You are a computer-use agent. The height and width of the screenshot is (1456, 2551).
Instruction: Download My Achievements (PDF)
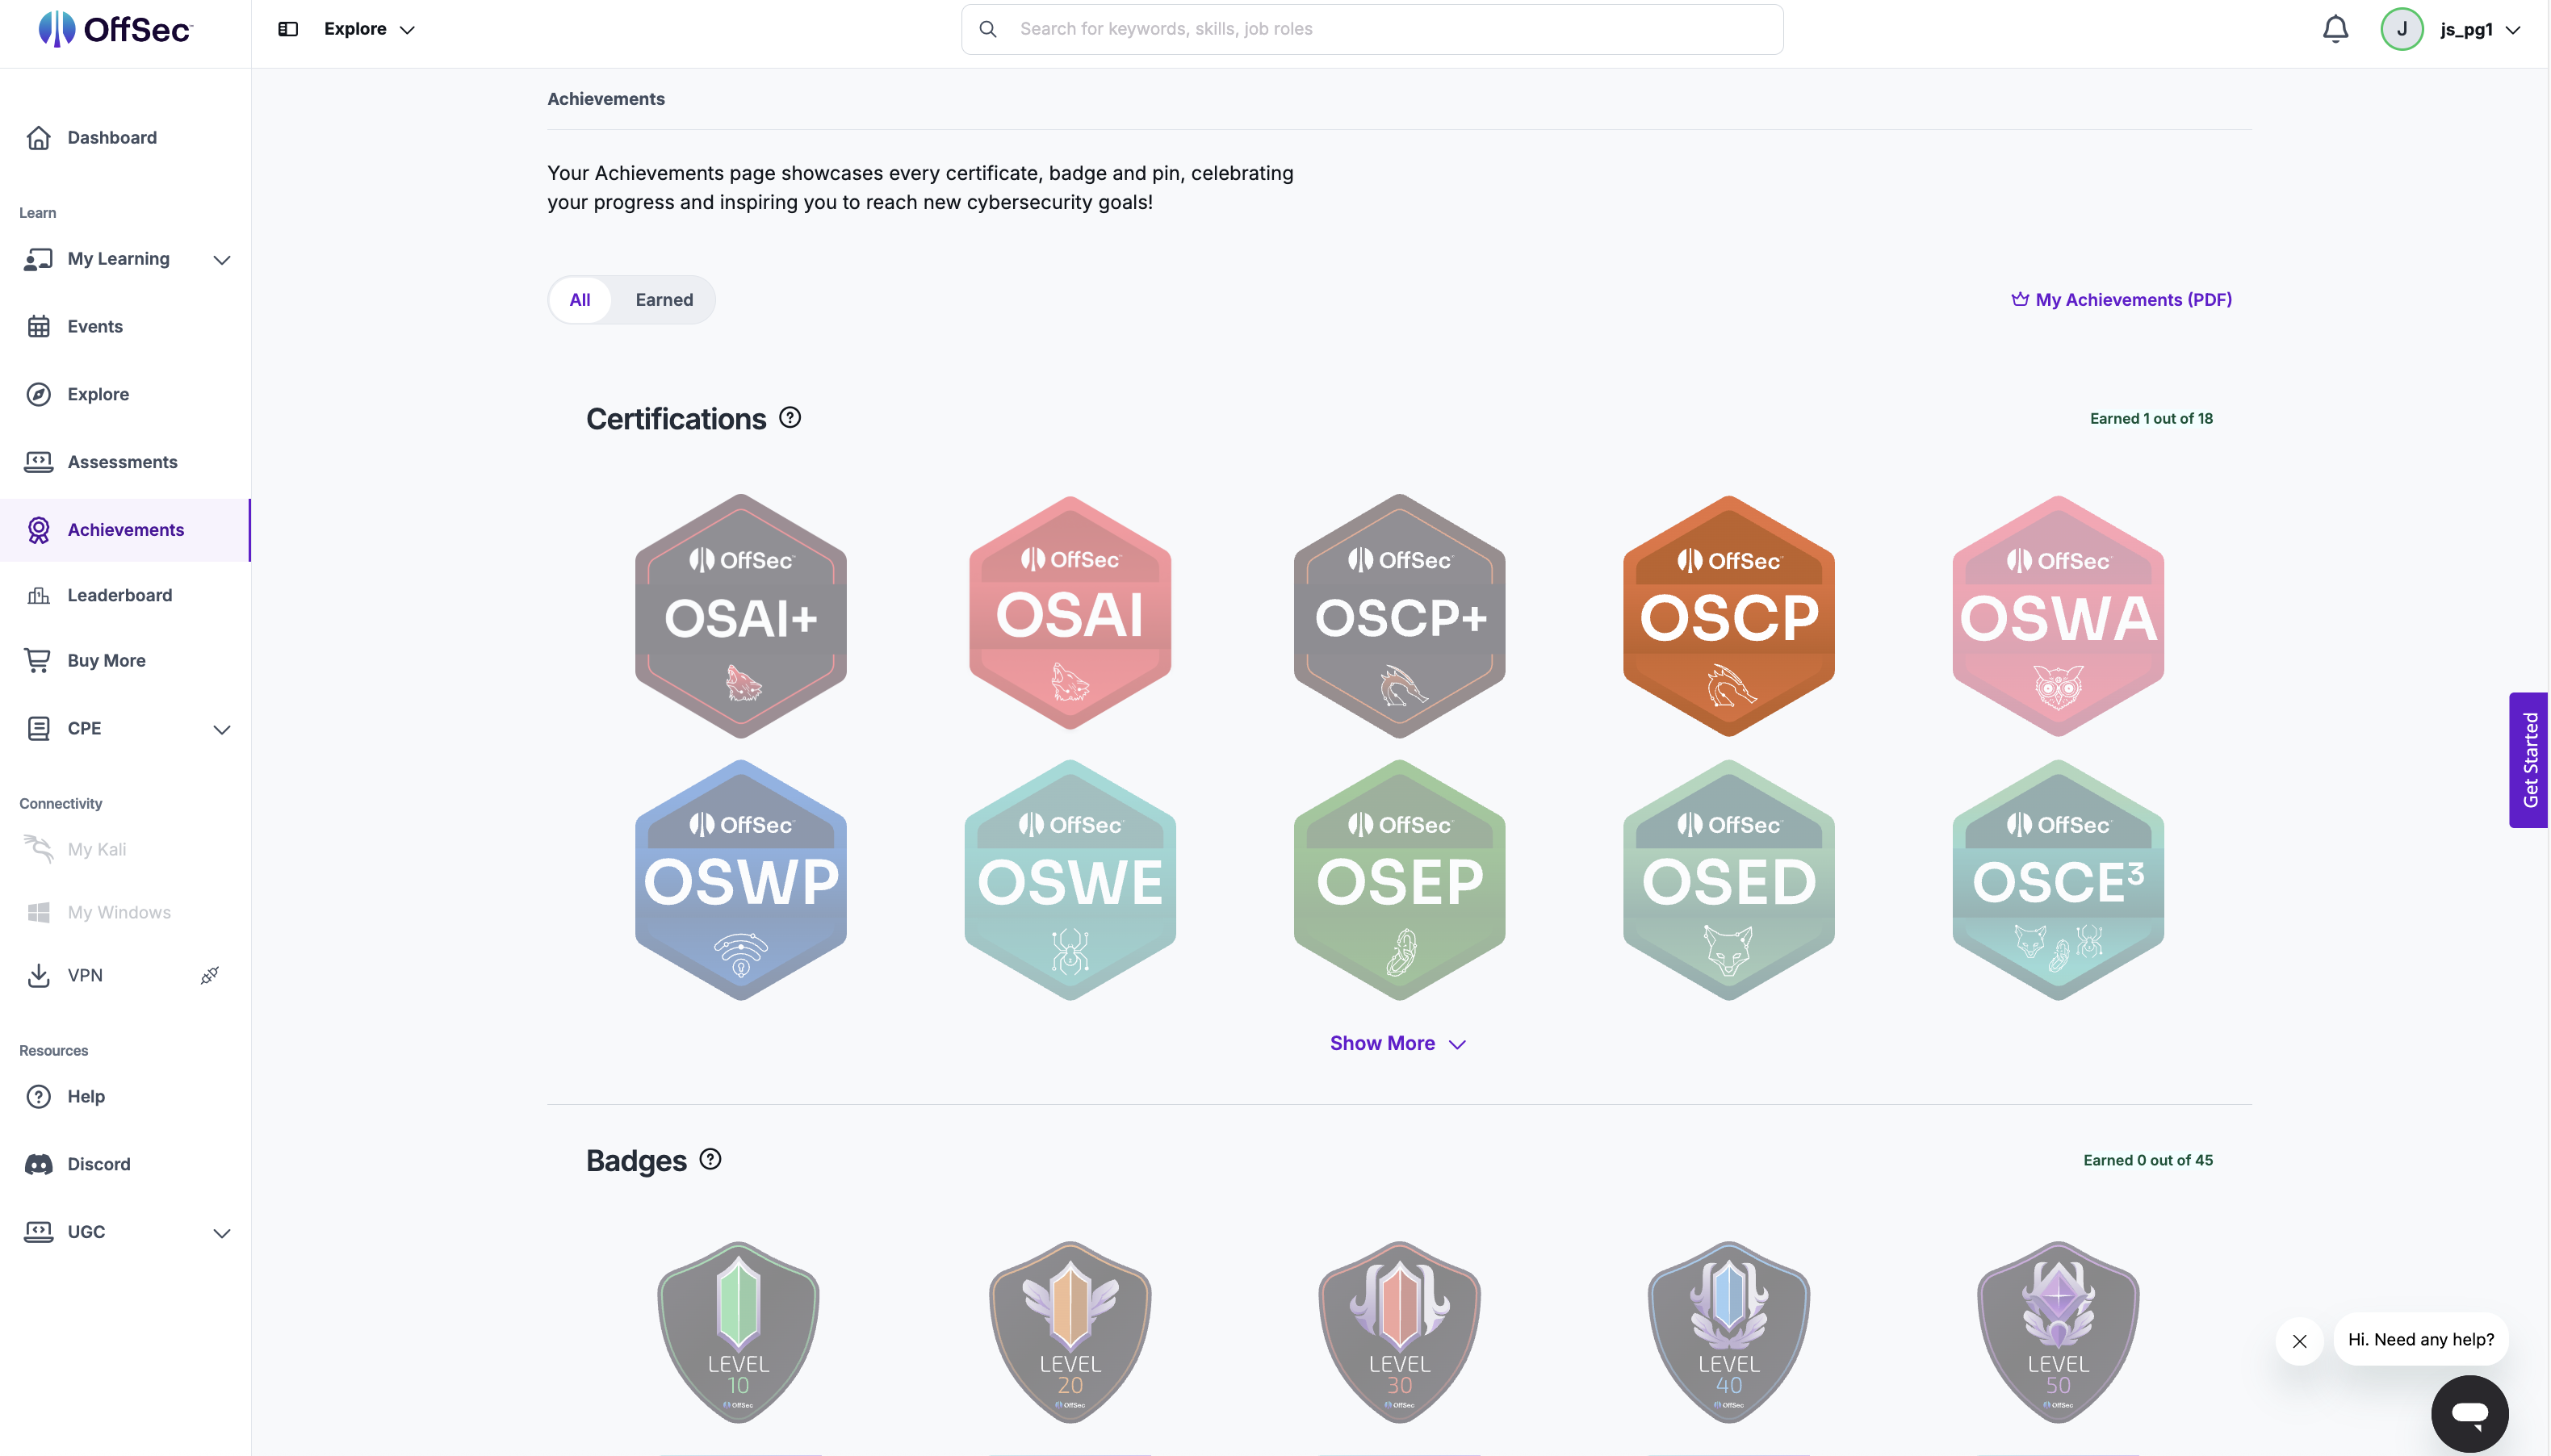[x=2121, y=299]
